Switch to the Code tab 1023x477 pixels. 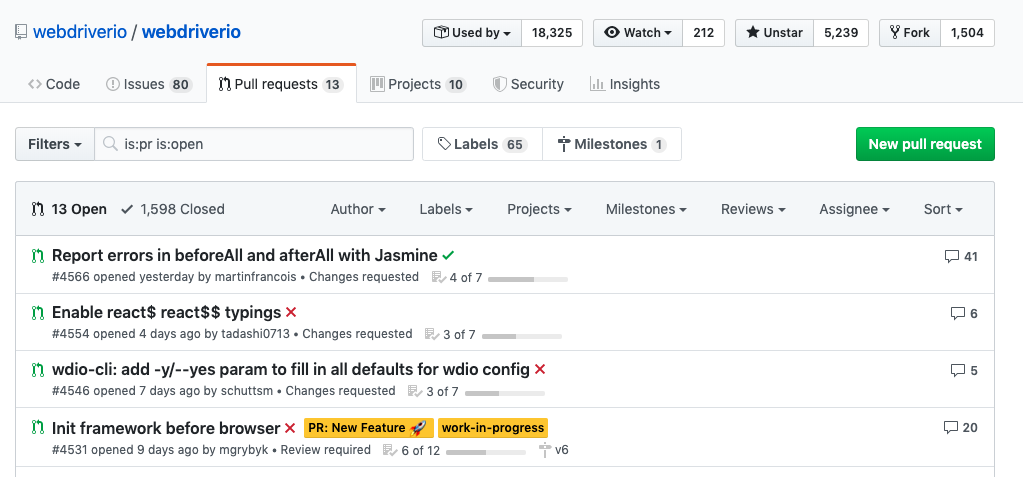53,84
